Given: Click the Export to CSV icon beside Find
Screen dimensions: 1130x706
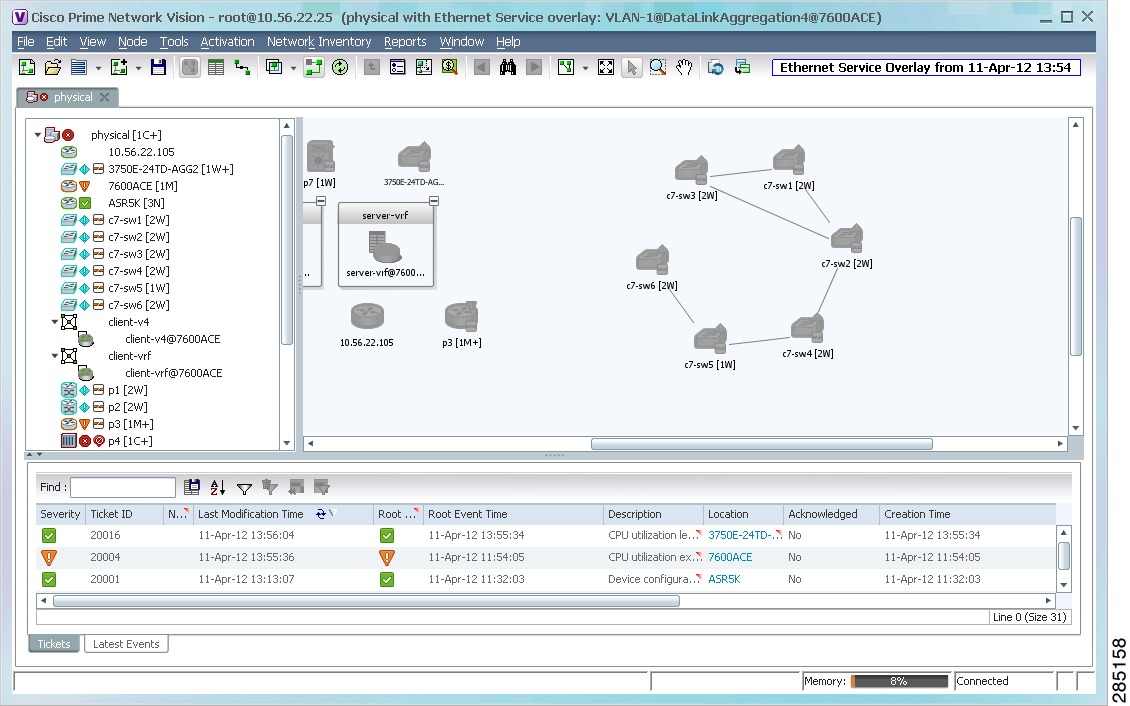Looking at the screenshot, I should (192, 488).
